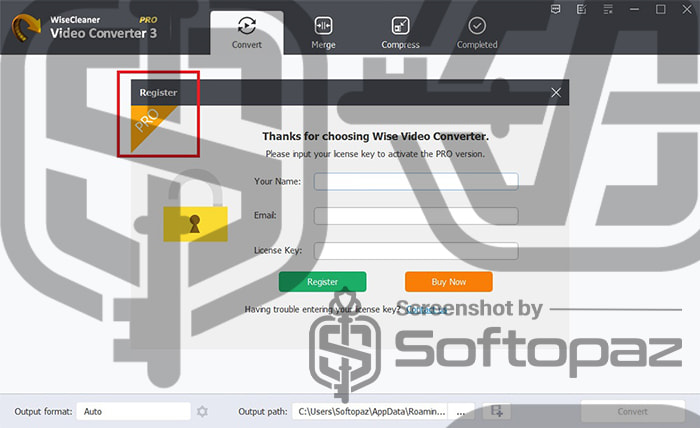Browse output path with the ellipsis button
Image resolution: width=700 pixels, height=428 pixels.
(x=461, y=411)
